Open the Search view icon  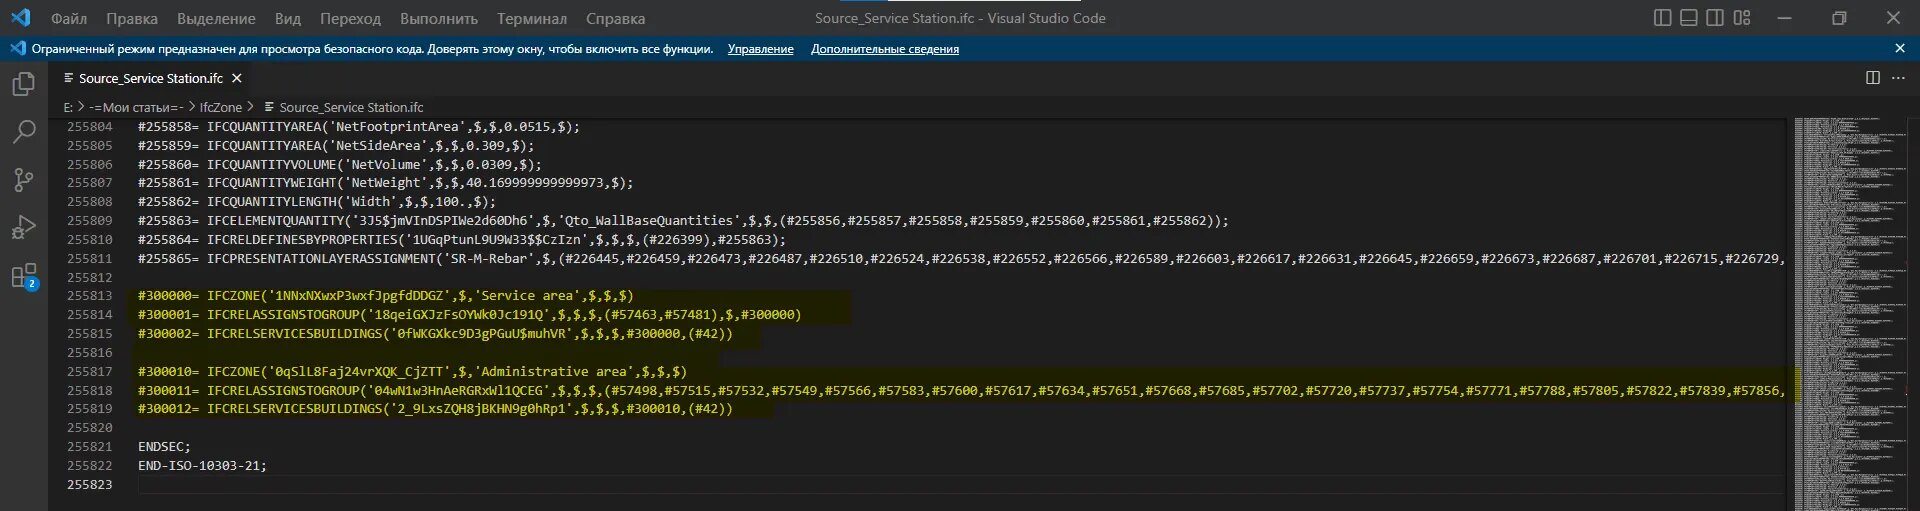coord(24,132)
